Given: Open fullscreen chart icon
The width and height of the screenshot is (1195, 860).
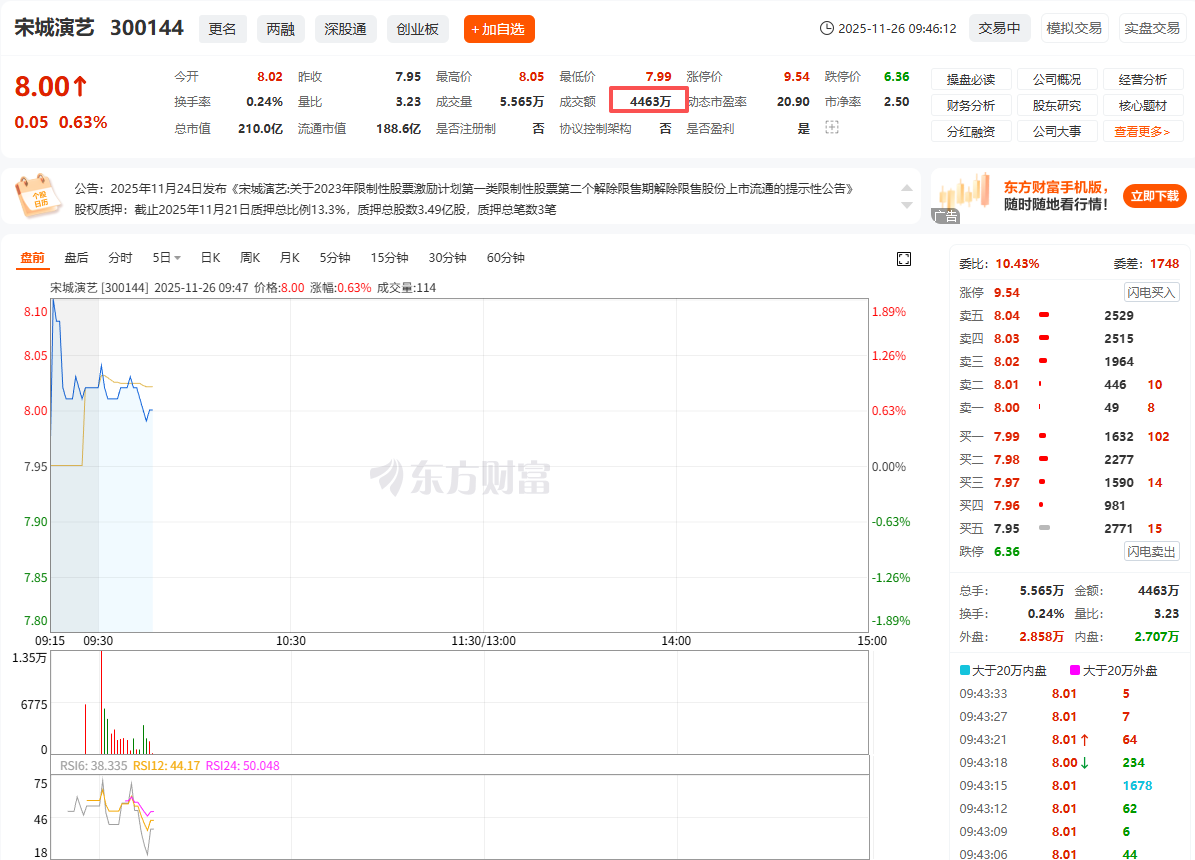Looking at the screenshot, I should click(x=904, y=259).
